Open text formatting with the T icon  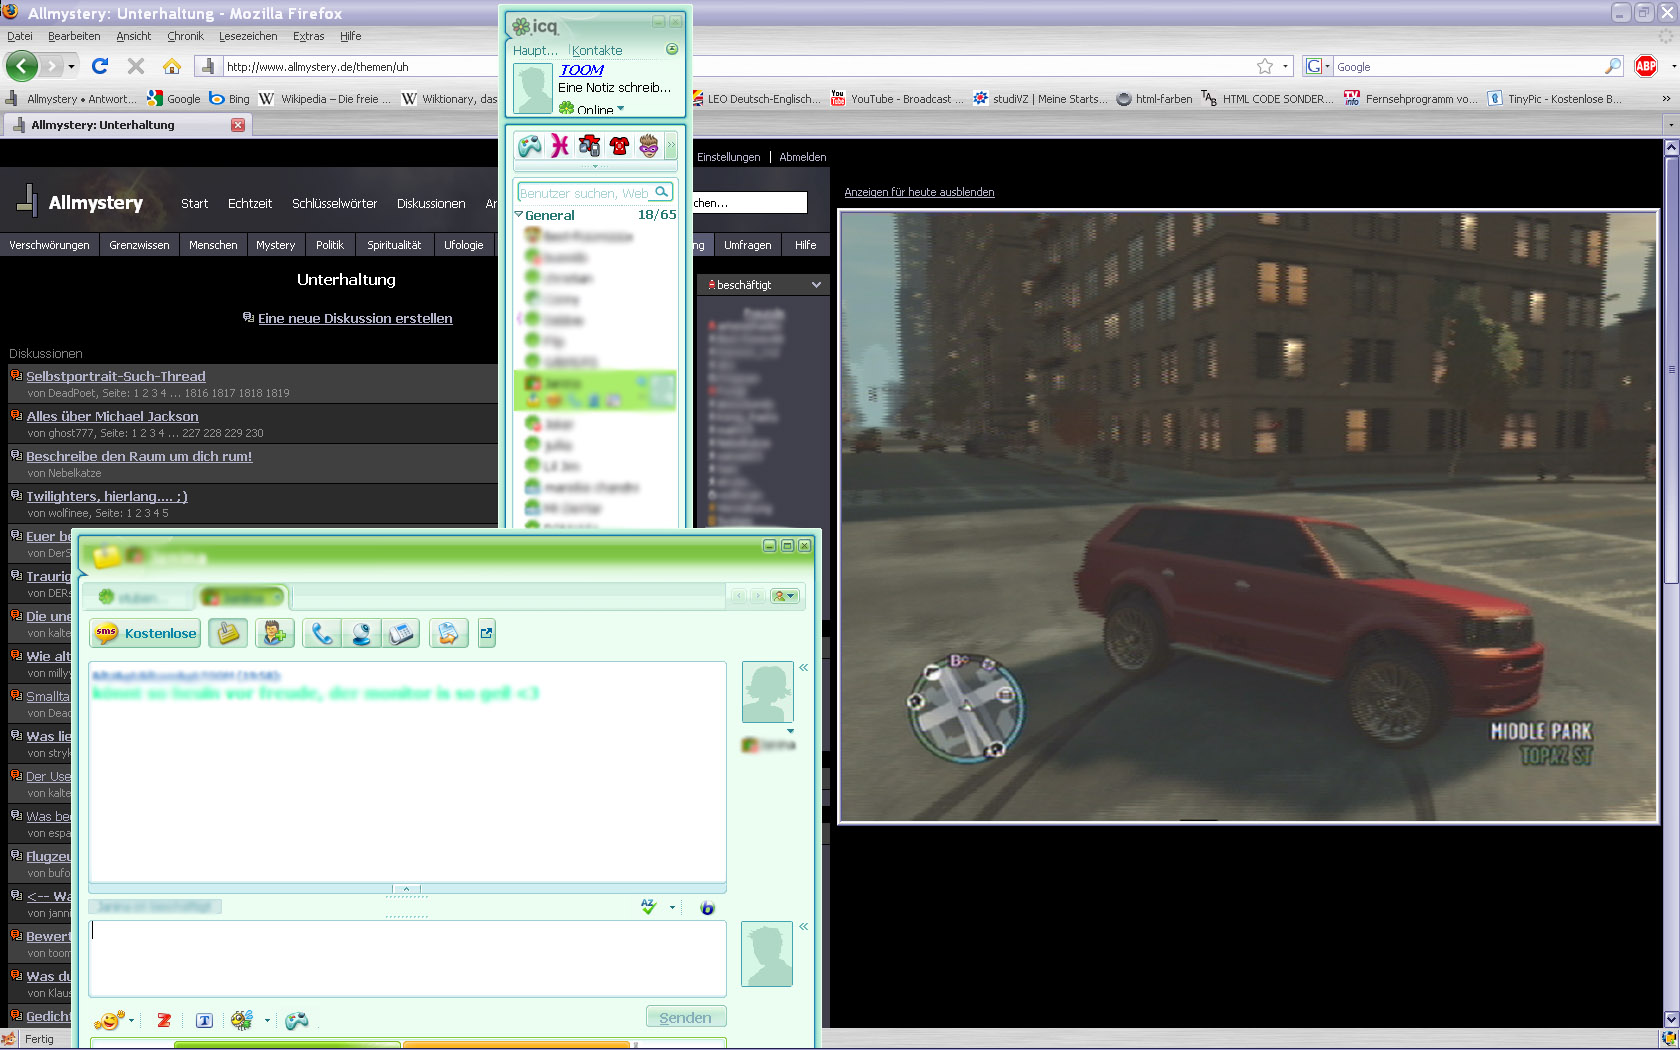click(x=204, y=1020)
